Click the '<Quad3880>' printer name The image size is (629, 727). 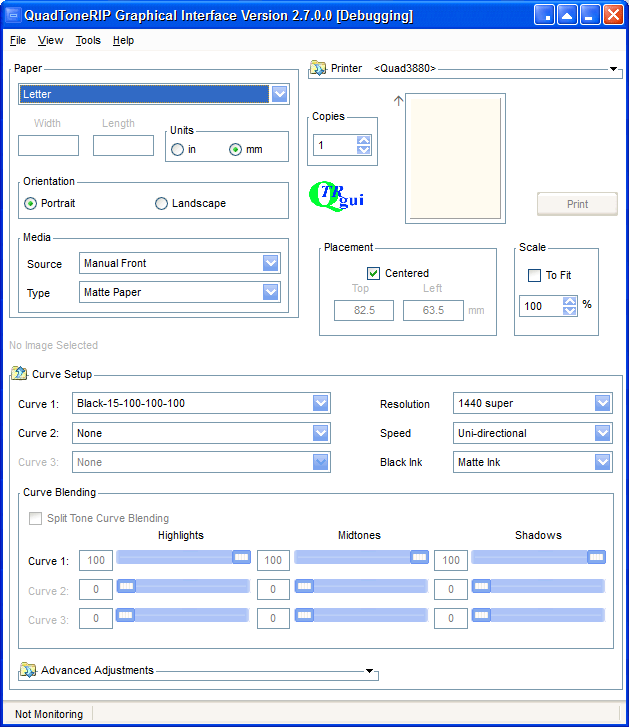[x=405, y=69]
